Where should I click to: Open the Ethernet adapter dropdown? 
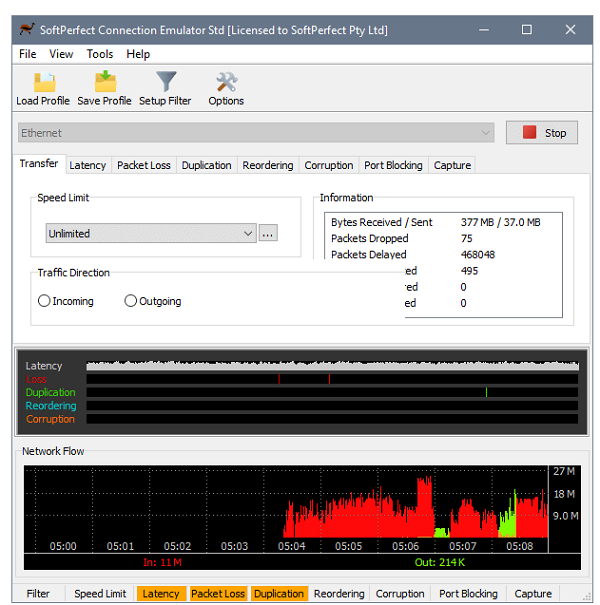pos(256,133)
